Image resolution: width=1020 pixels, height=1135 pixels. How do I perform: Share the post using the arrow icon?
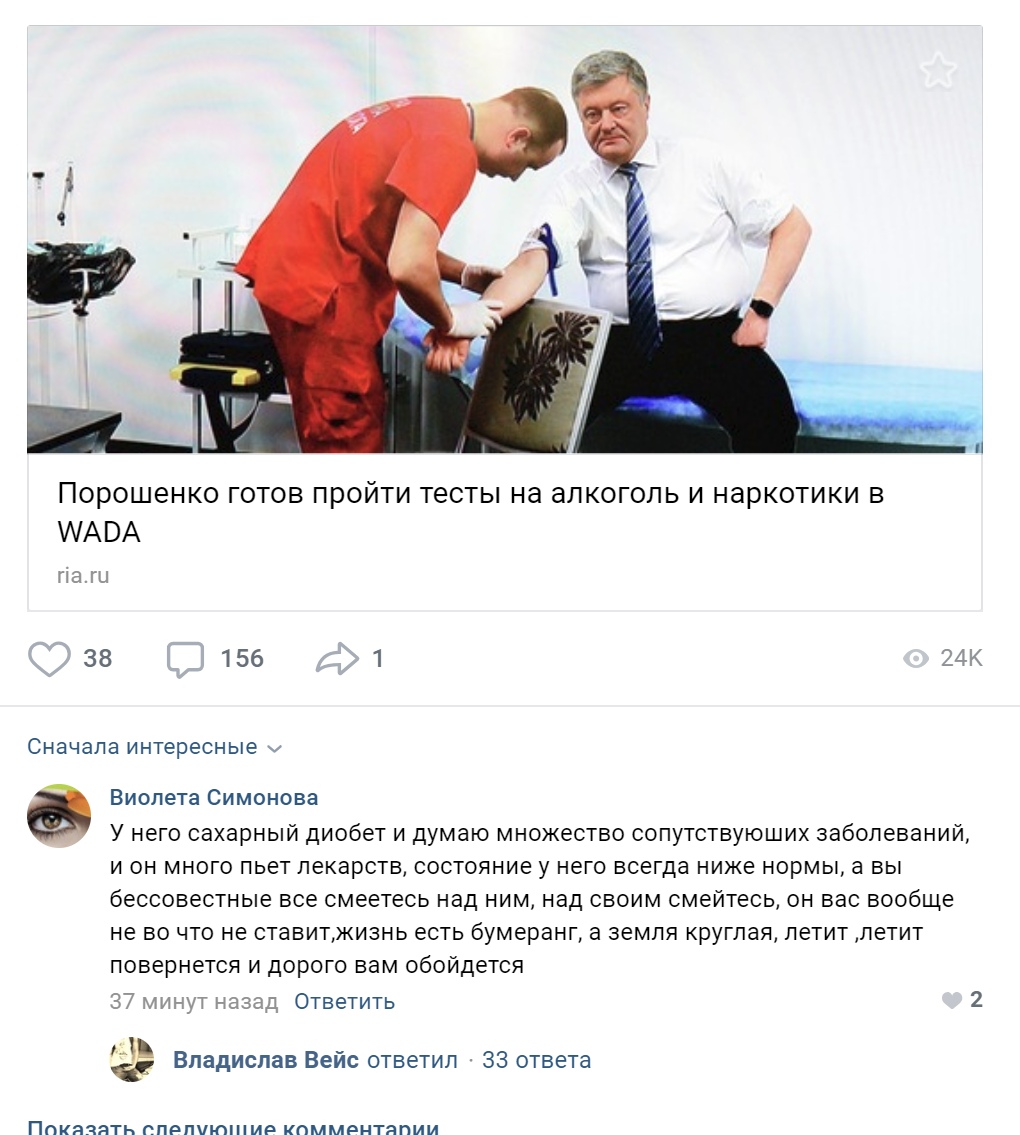[x=337, y=659]
